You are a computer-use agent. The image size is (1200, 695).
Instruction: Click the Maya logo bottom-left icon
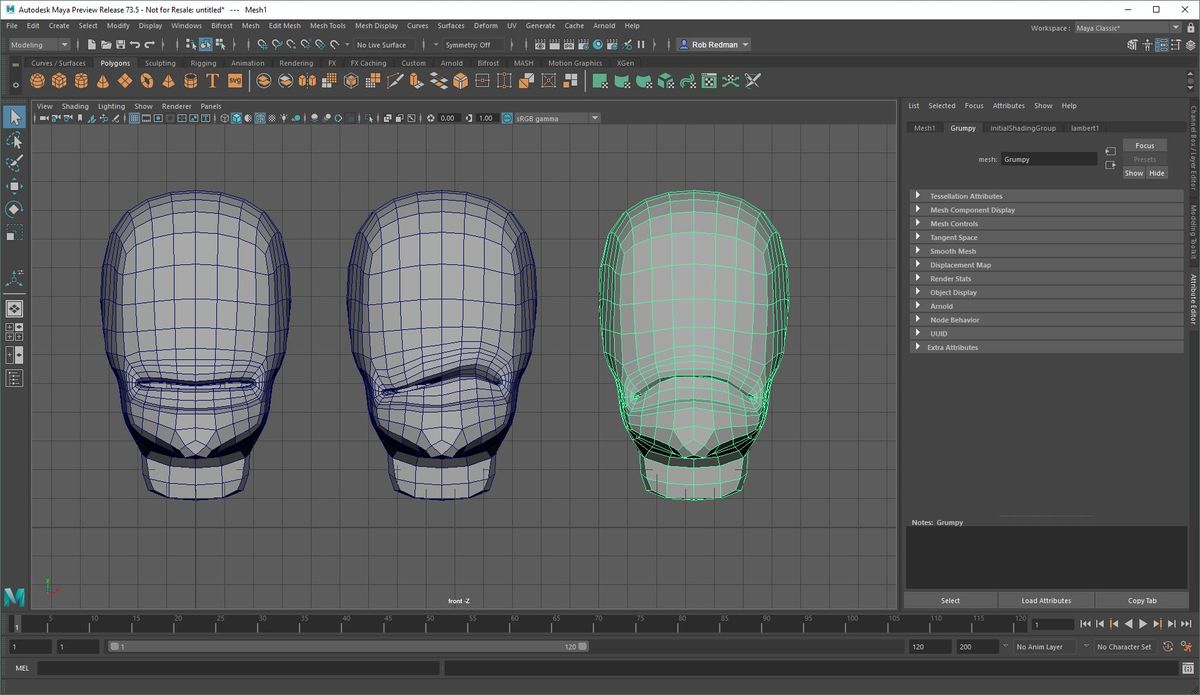click(x=14, y=597)
